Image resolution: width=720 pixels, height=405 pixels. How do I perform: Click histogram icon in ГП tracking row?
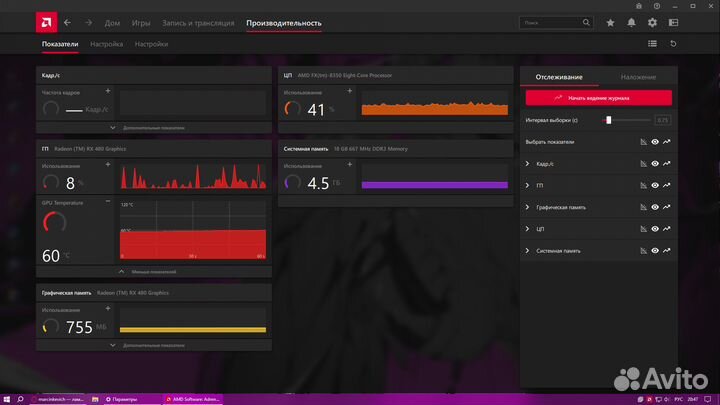point(643,185)
